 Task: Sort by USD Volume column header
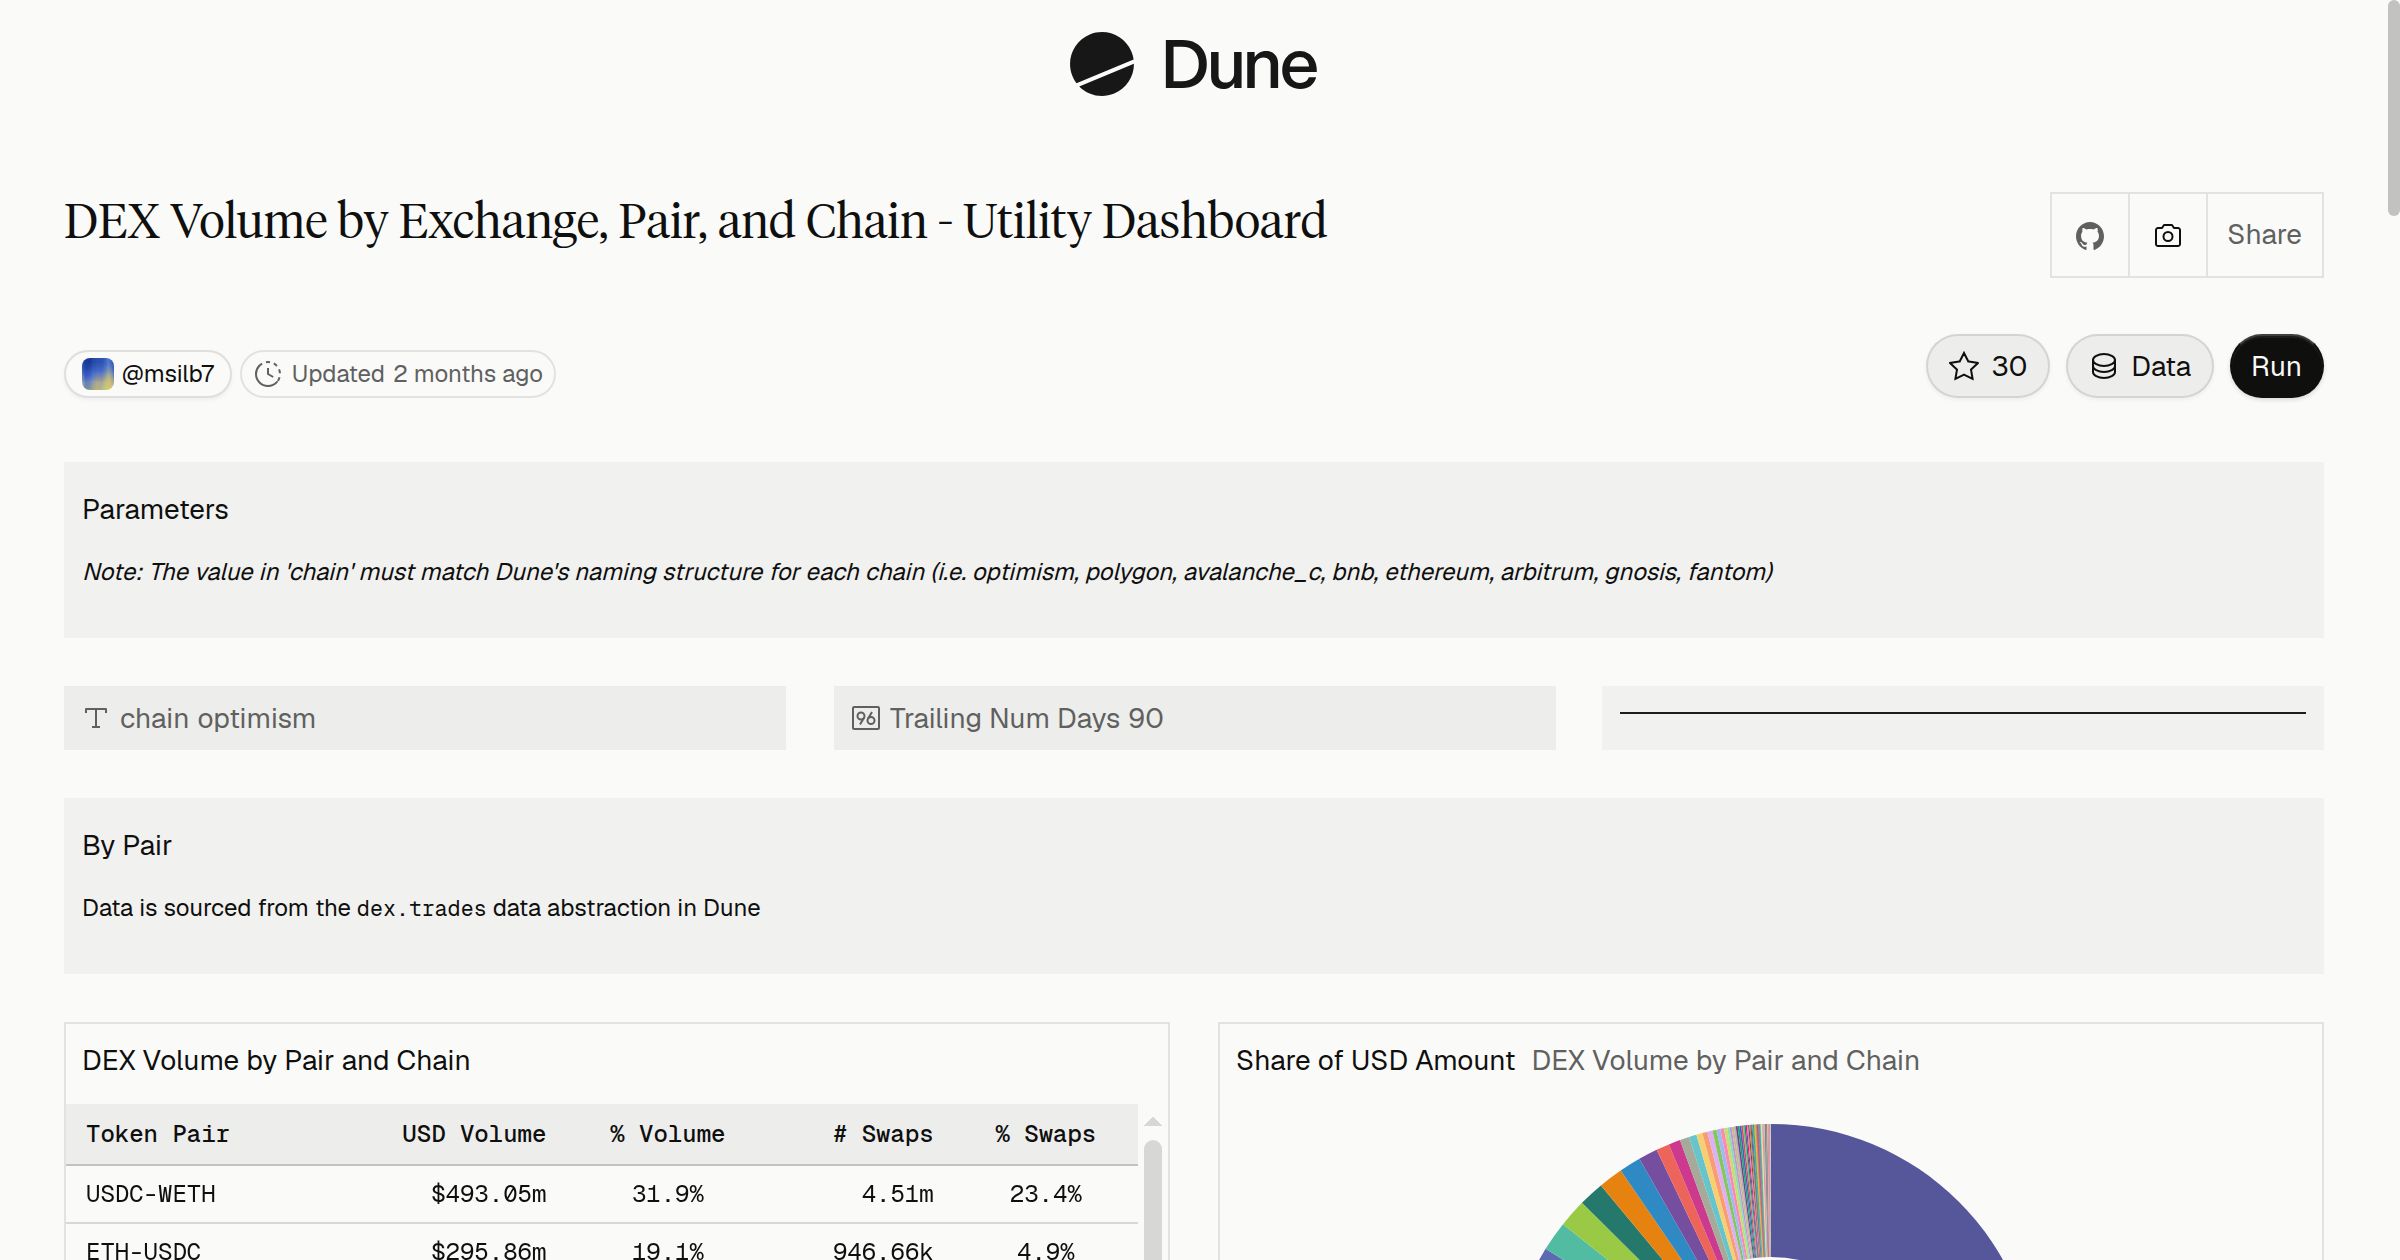(x=474, y=1134)
